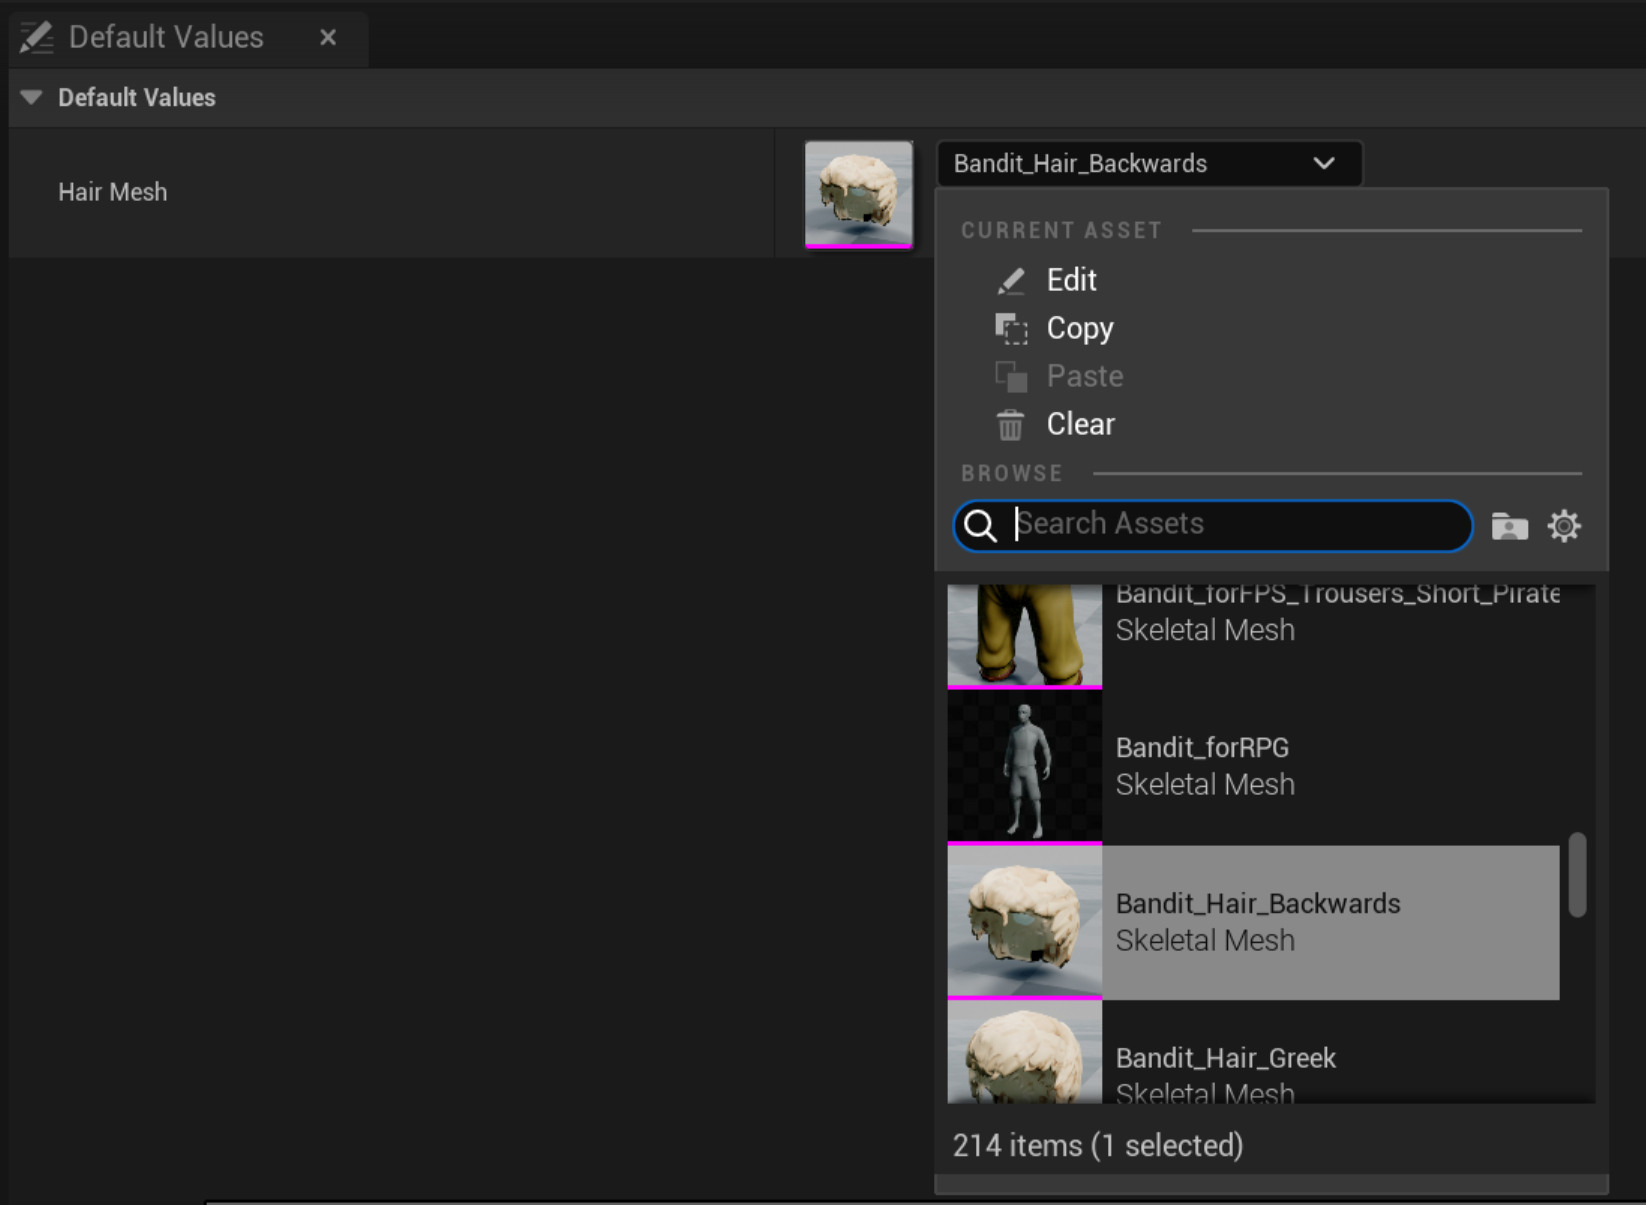Choose Paste from the asset menu
Screen dimensions: 1646x1205
click(1085, 376)
